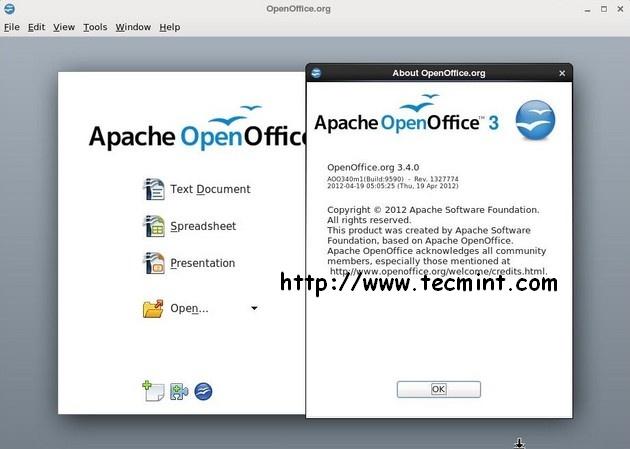This screenshot has height=449, width=630.
Task: Click the AOO340m1 build number line
Action: click(x=393, y=179)
